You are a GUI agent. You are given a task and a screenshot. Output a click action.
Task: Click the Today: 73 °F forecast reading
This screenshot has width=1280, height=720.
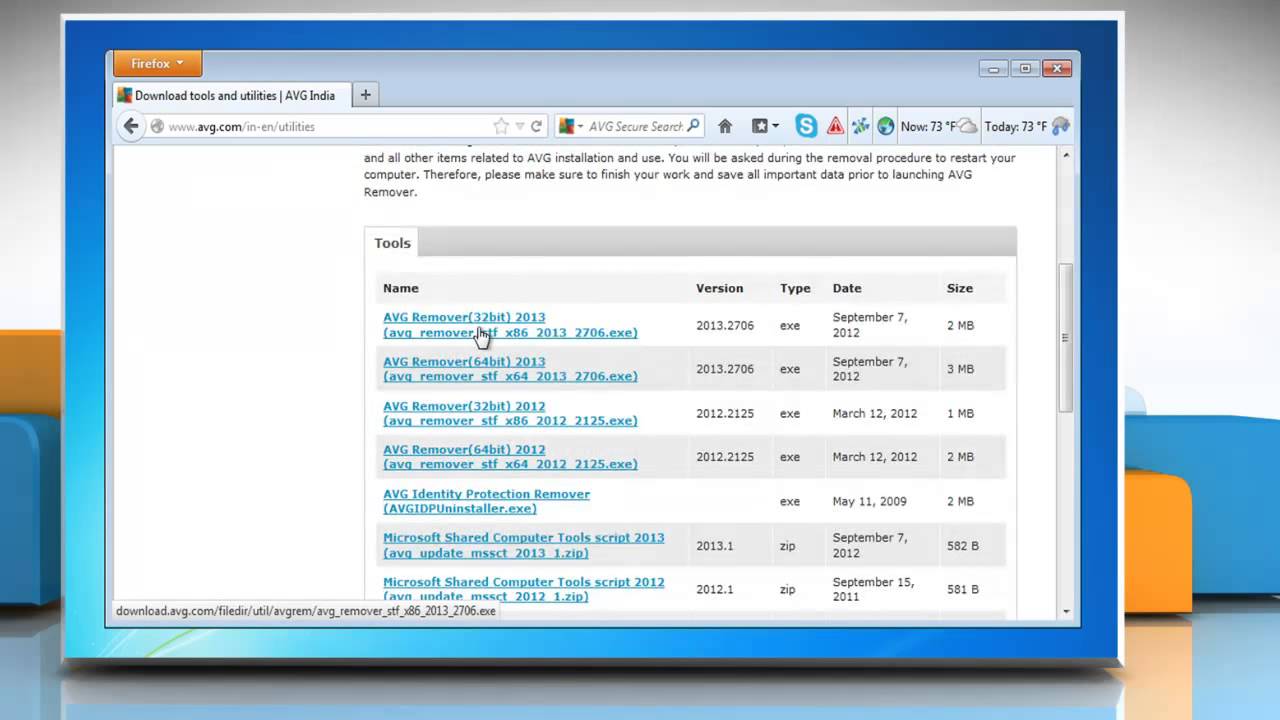click(x=1016, y=127)
